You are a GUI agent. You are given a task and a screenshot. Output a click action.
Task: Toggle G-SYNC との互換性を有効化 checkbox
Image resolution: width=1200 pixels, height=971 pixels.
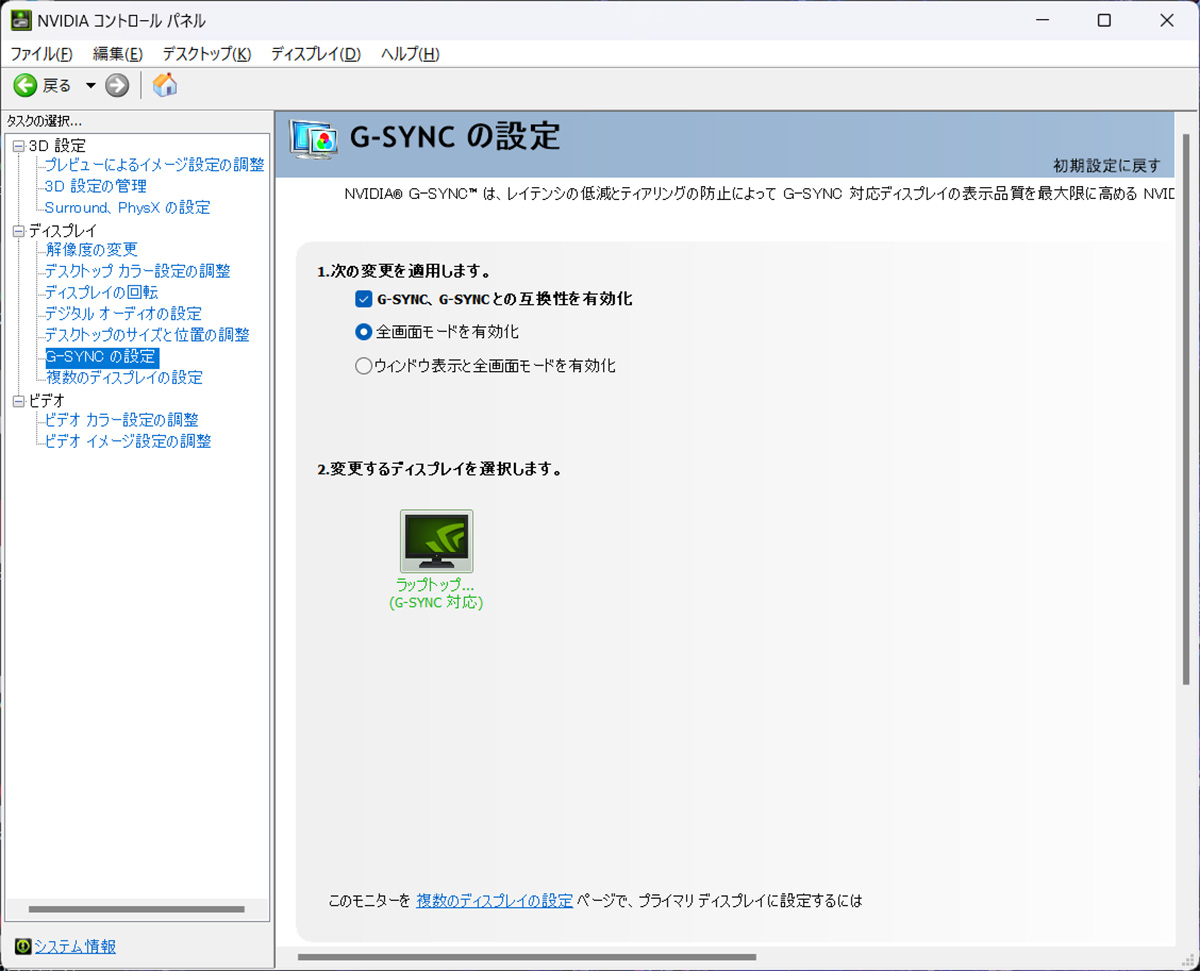[x=364, y=298]
